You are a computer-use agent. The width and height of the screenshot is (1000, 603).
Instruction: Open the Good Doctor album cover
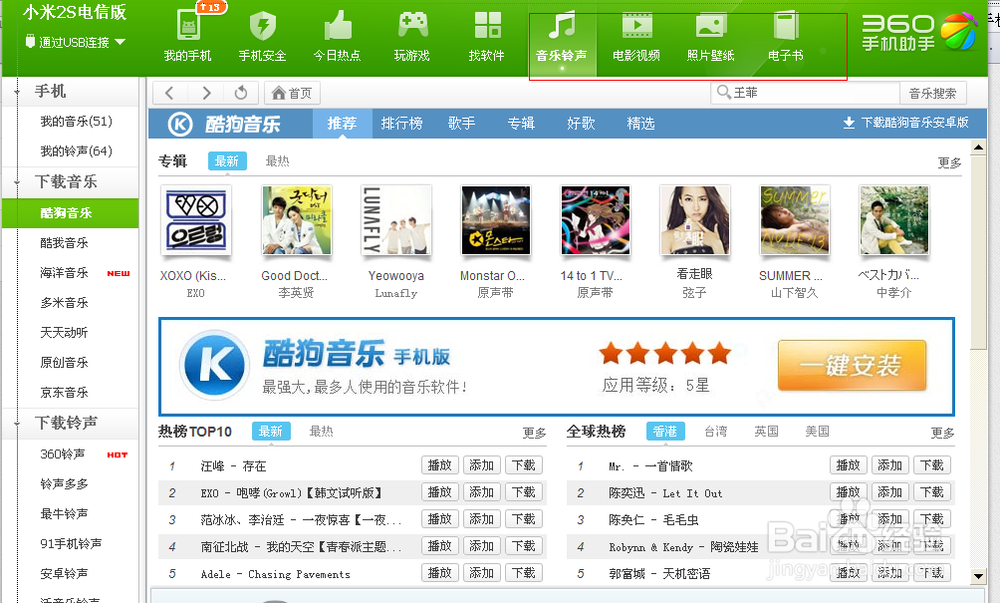[297, 220]
